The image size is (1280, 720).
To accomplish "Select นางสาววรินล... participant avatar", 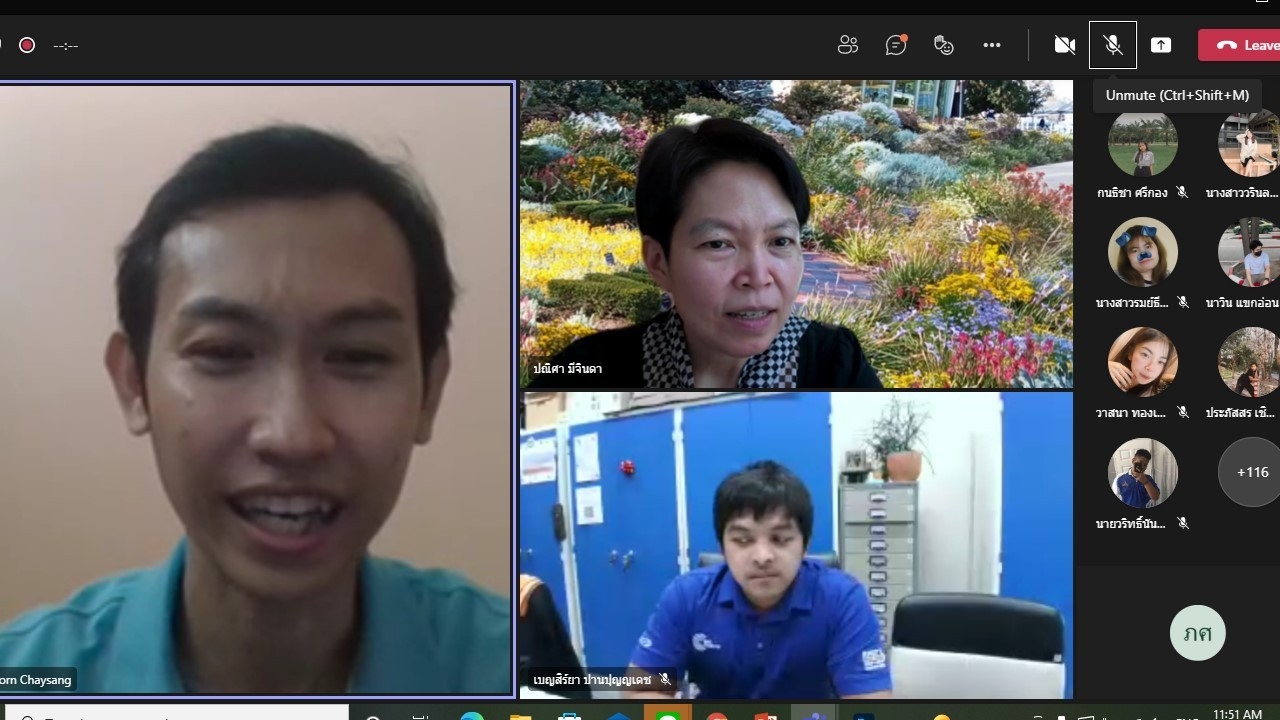I will tap(1249, 142).
